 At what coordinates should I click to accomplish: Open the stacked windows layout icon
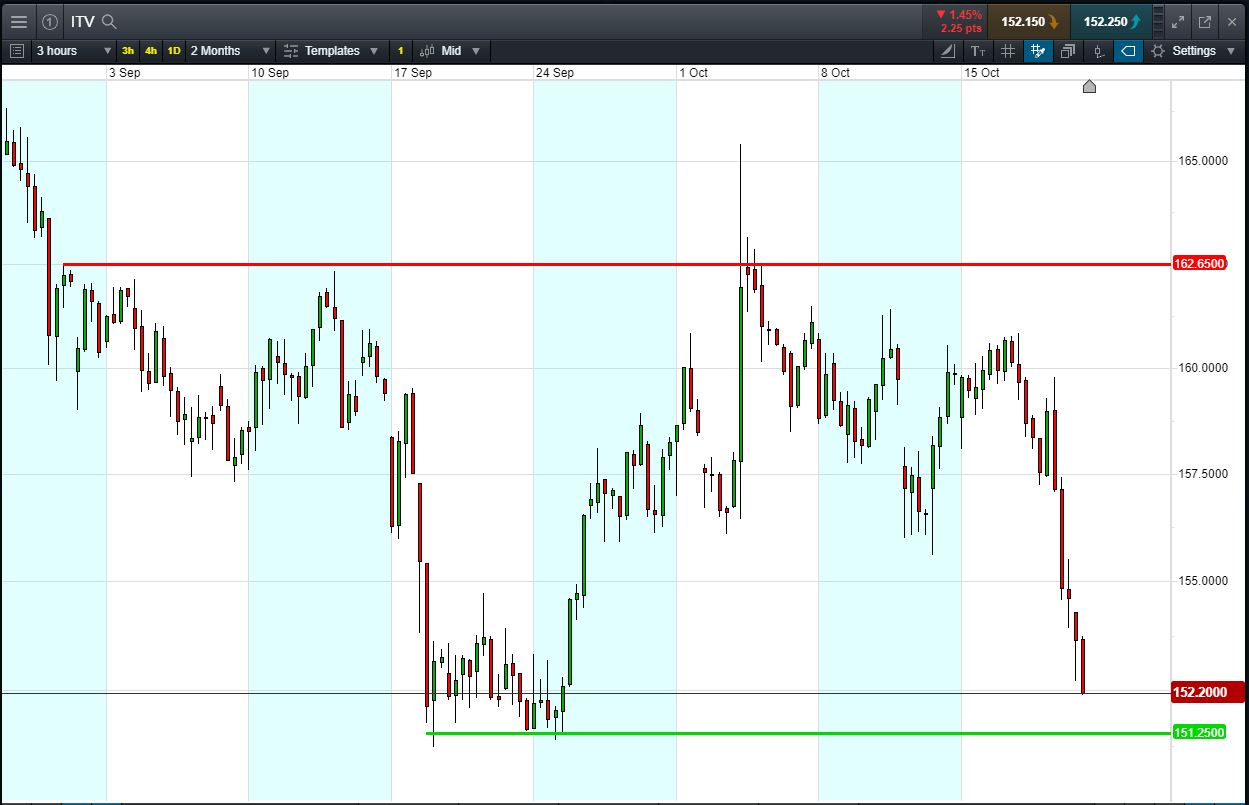(x=1068, y=51)
